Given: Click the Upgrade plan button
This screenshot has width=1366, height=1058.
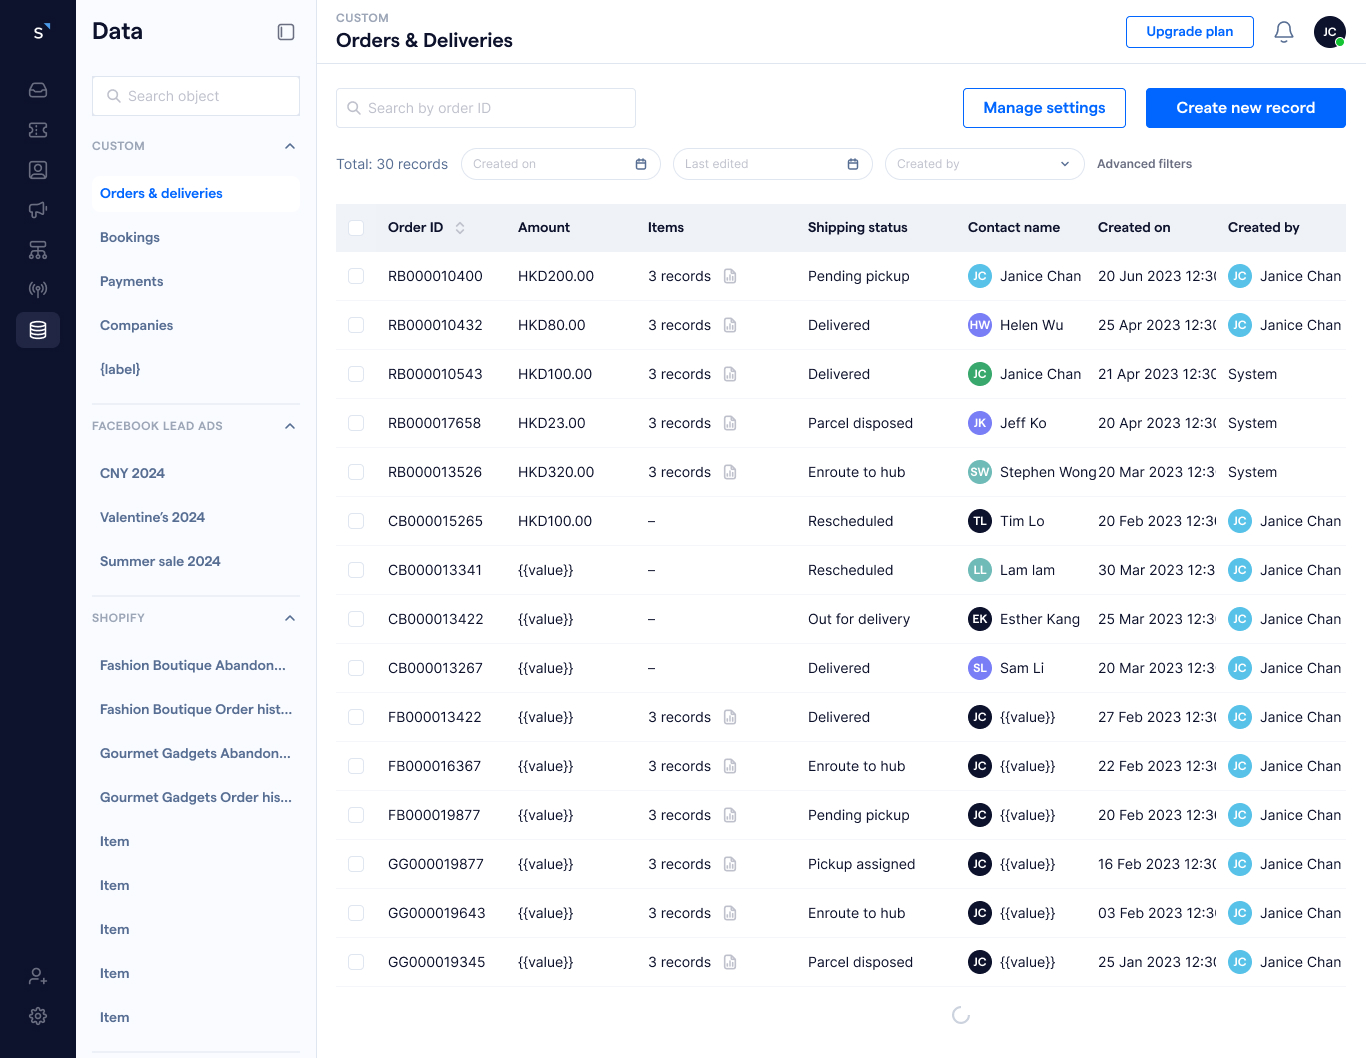Looking at the screenshot, I should 1190,32.
